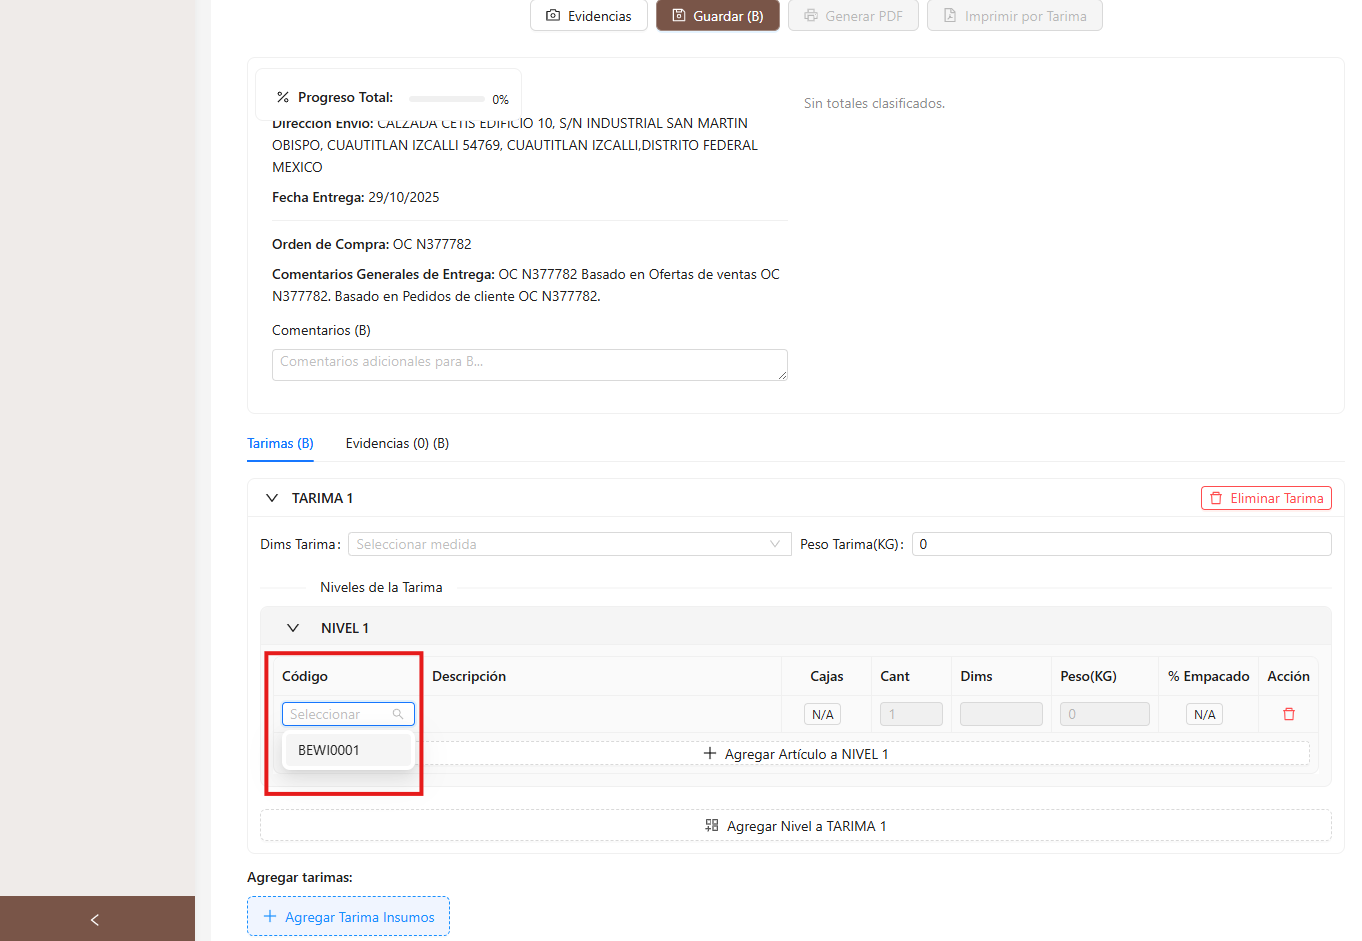Focus the Comentarios (B) text area
1362x941 pixels.
click(x=530, y=365)
